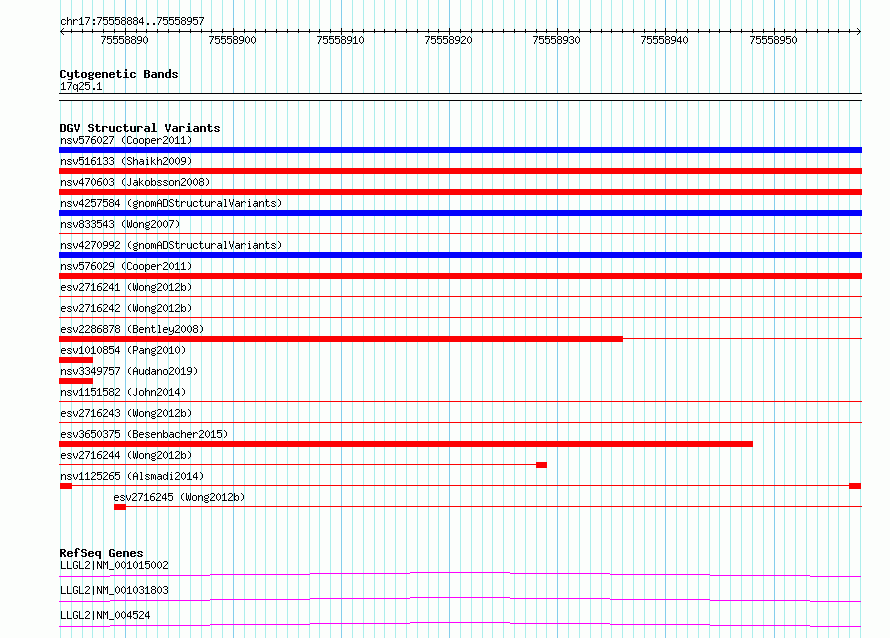Viewport: 890px width, 638px height.
Task: Click the small red block of esv2716245
Action: (x=120, y=507)
